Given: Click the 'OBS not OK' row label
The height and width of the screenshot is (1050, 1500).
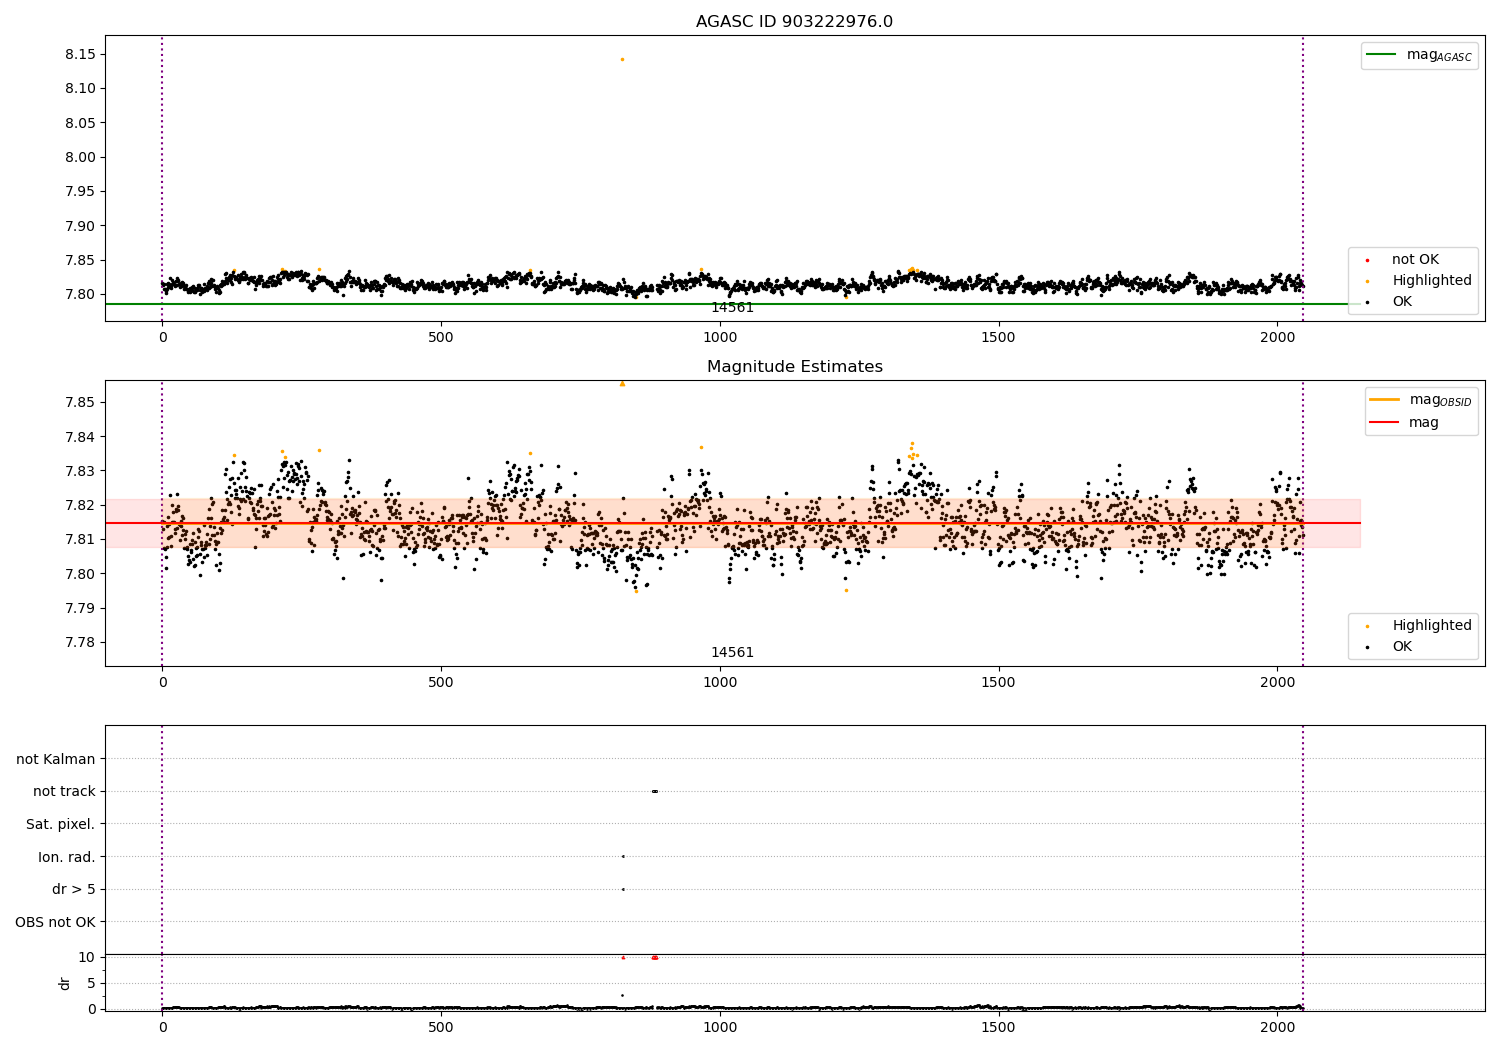Looking at the screenshot, I should 55,922.
